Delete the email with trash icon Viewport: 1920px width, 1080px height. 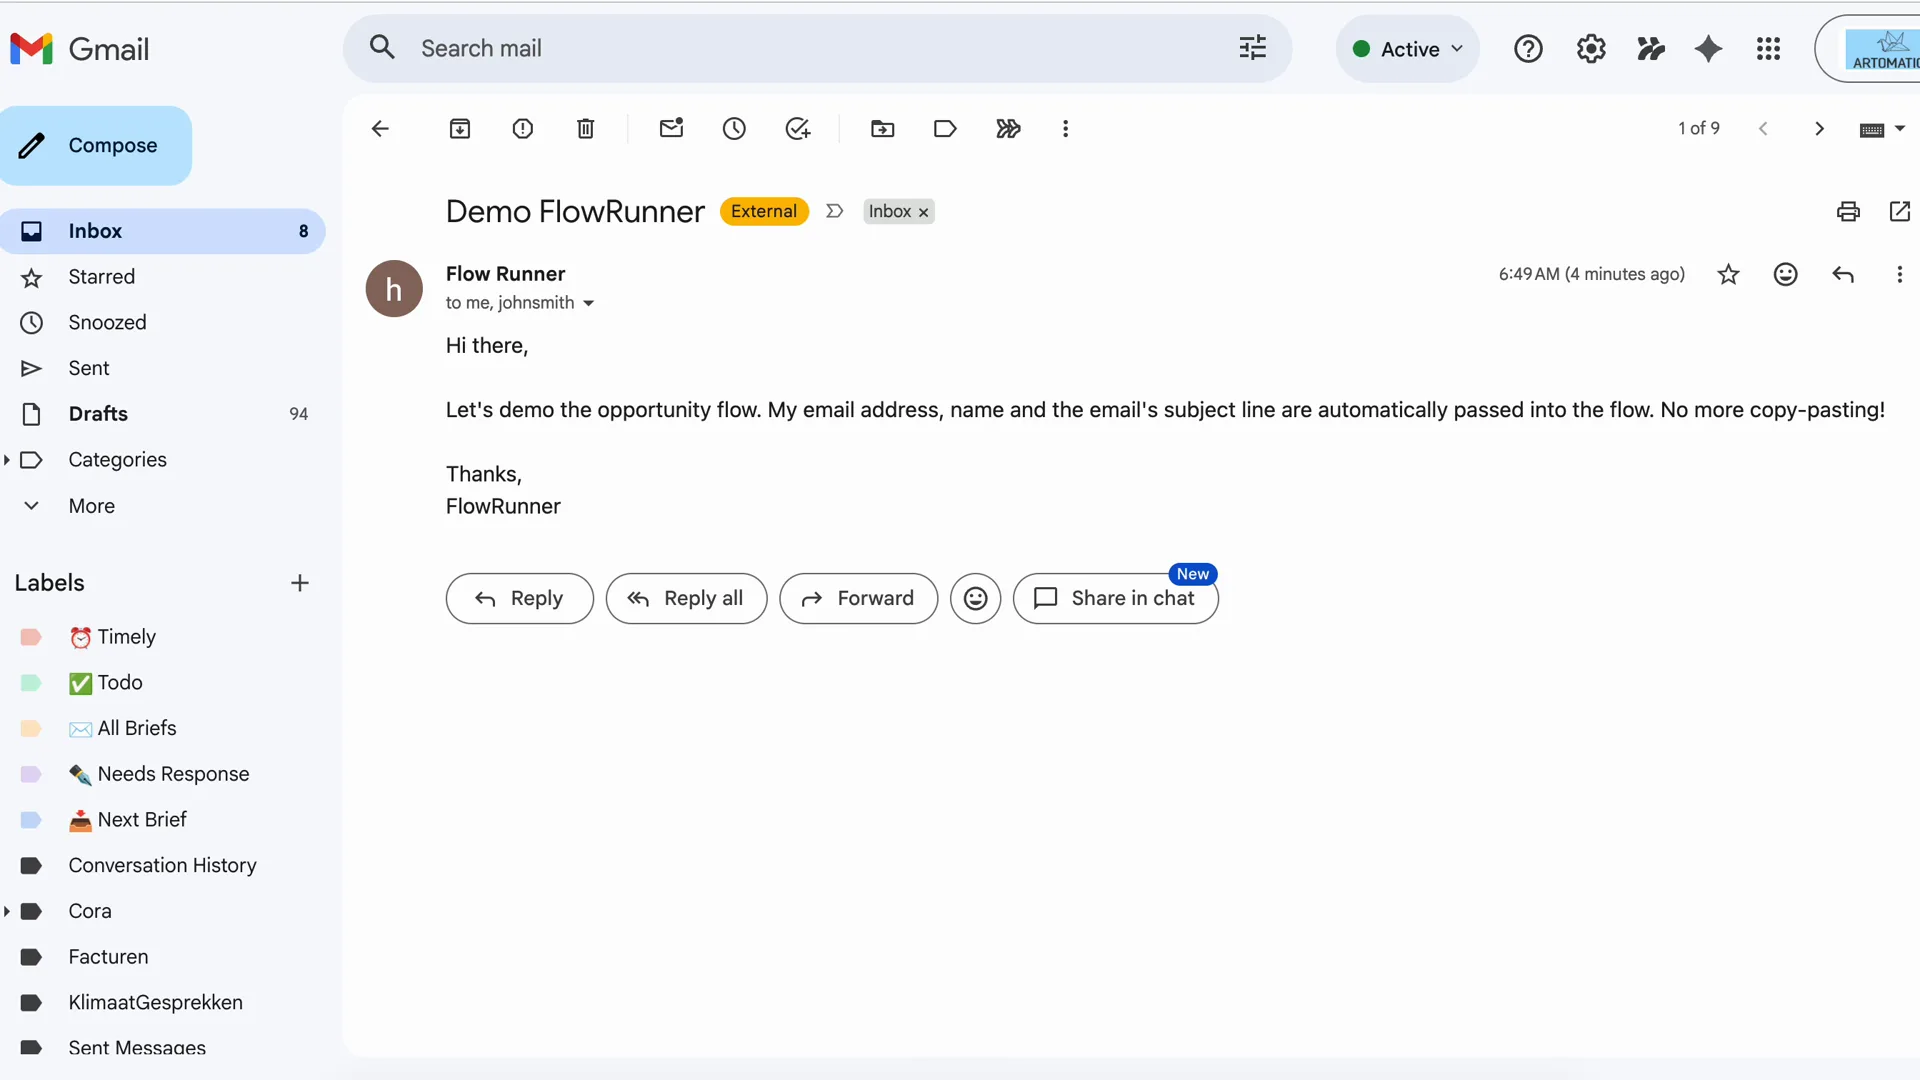(x=586, y=129)
